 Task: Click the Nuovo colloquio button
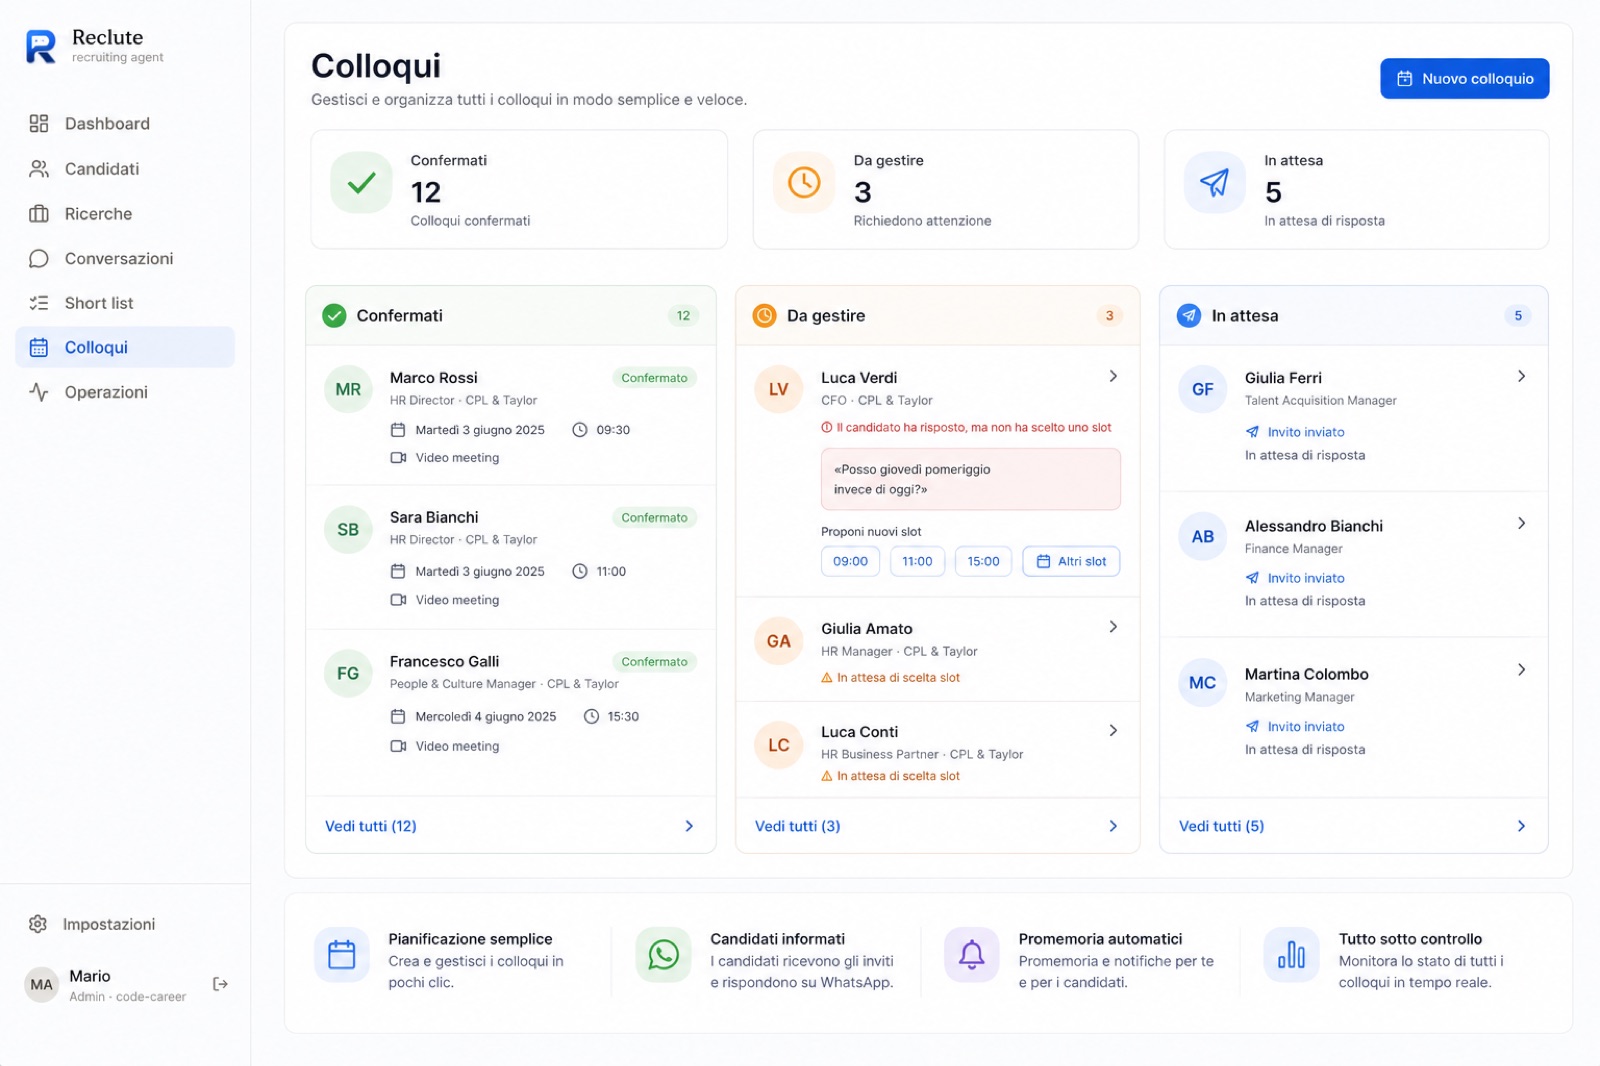pos(1464,79)
